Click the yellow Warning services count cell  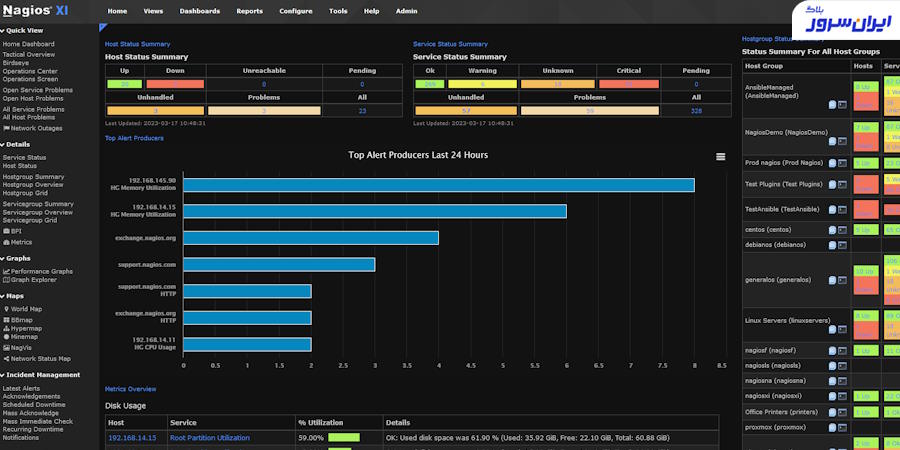tap(483, 84)
